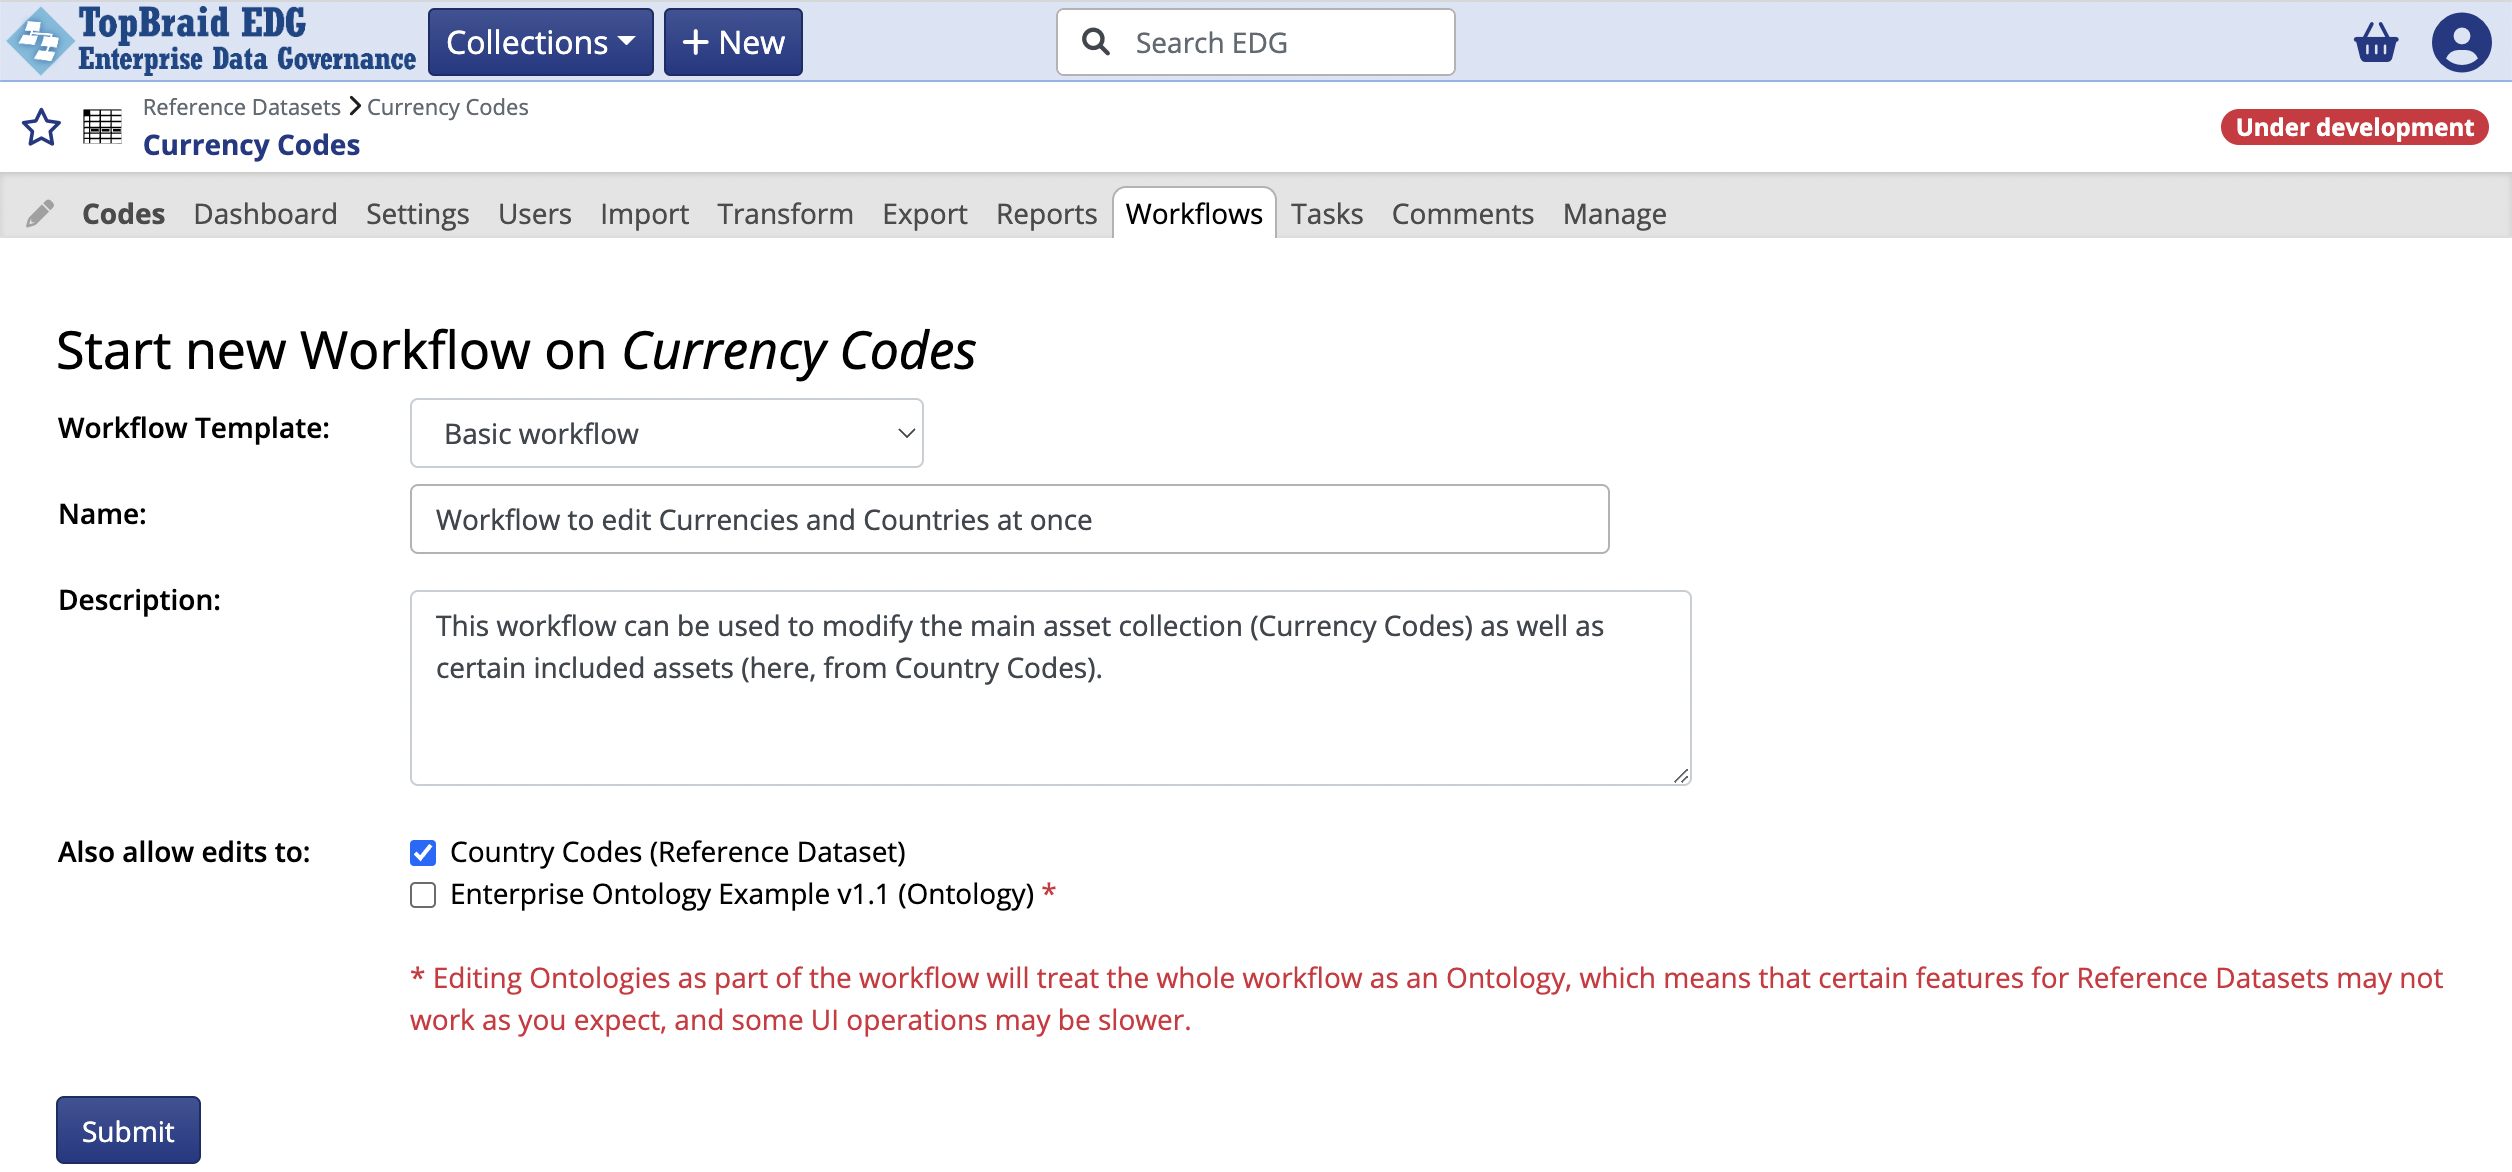
Task: Submit the new workflow form
Action: point(128,1131)
